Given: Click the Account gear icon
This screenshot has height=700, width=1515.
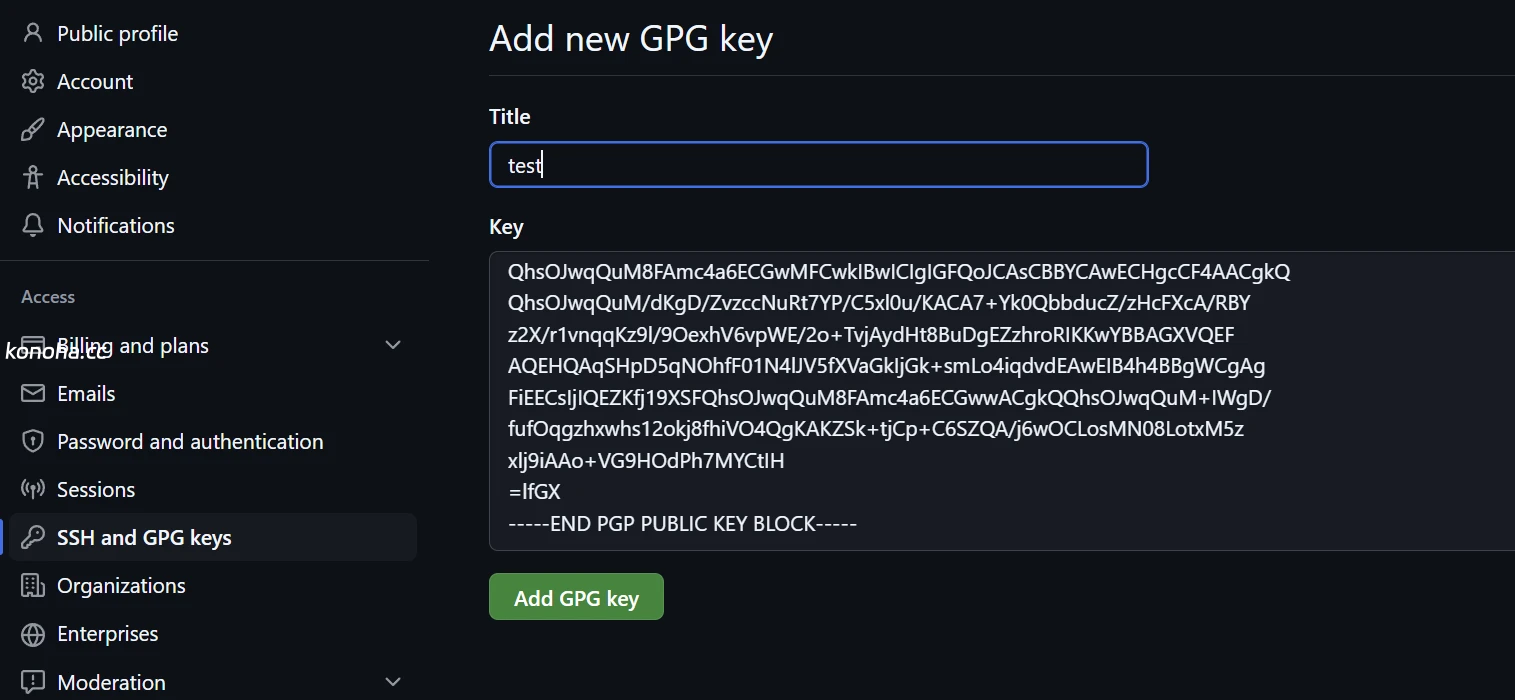Looking at the screenshot, I should (x=33, y=81).
